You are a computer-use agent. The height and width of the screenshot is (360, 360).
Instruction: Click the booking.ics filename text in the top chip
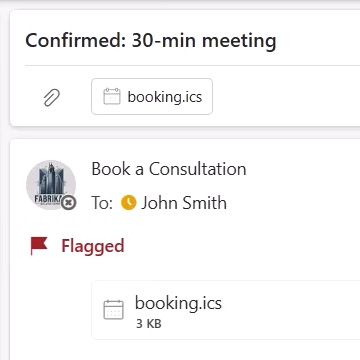tap(165, 97)
